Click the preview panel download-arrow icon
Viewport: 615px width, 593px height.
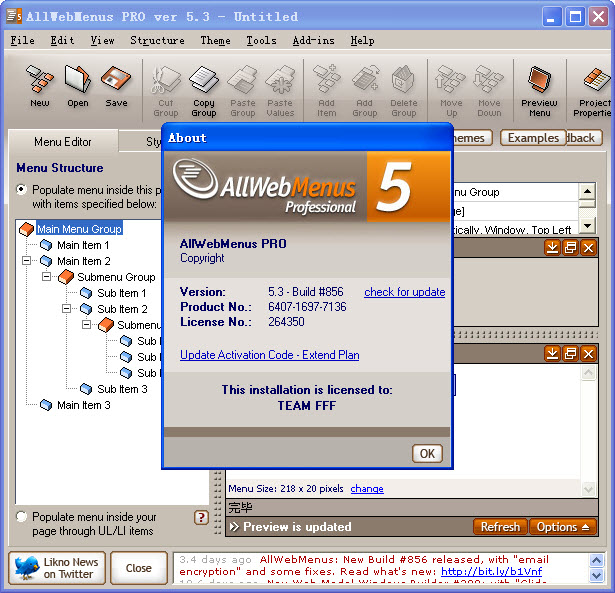(552, 354)
